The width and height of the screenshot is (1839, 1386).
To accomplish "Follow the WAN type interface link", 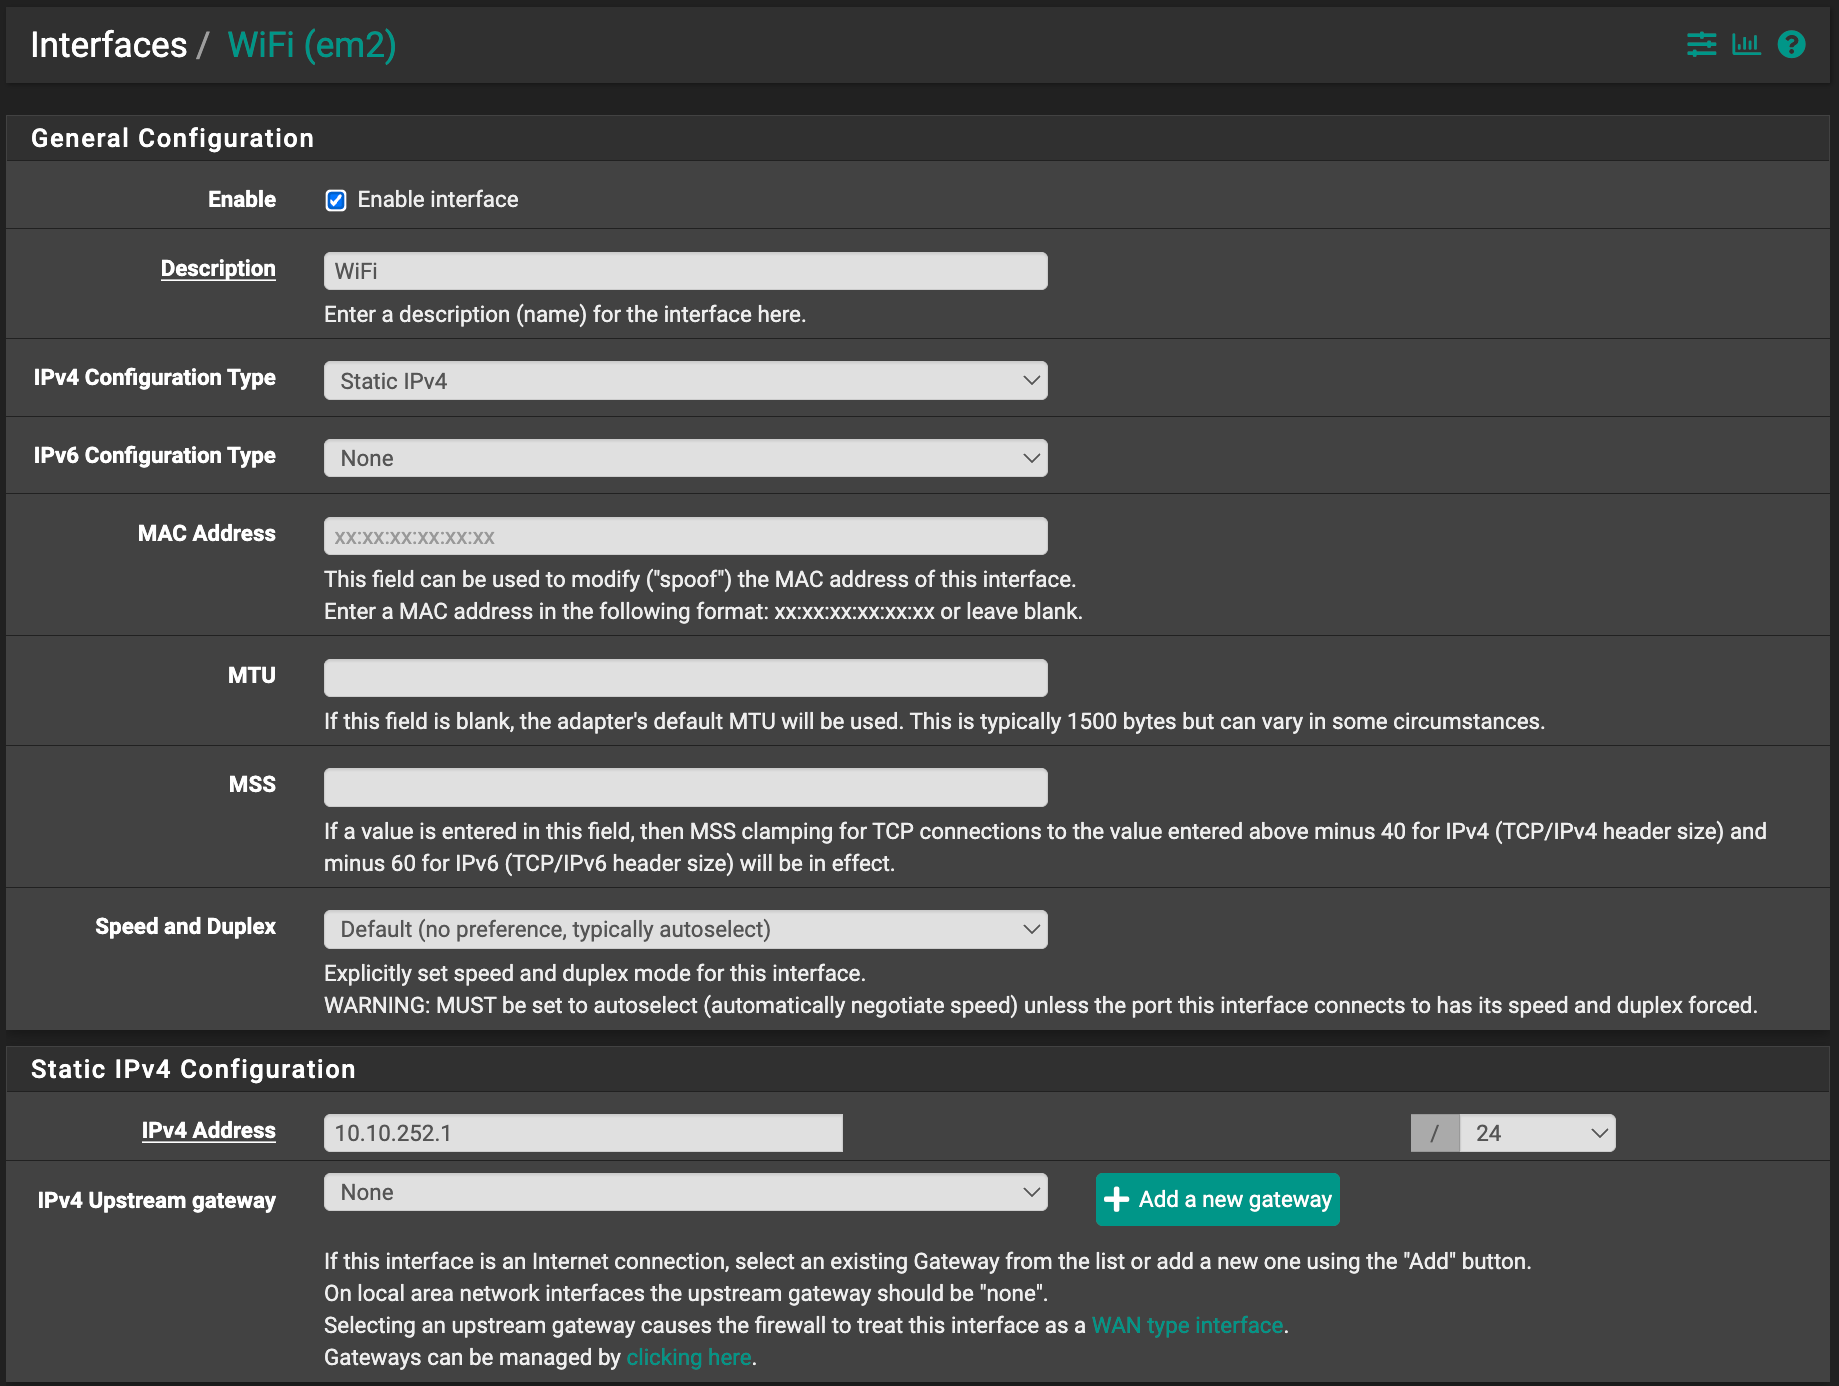I will point(1186,1325).
